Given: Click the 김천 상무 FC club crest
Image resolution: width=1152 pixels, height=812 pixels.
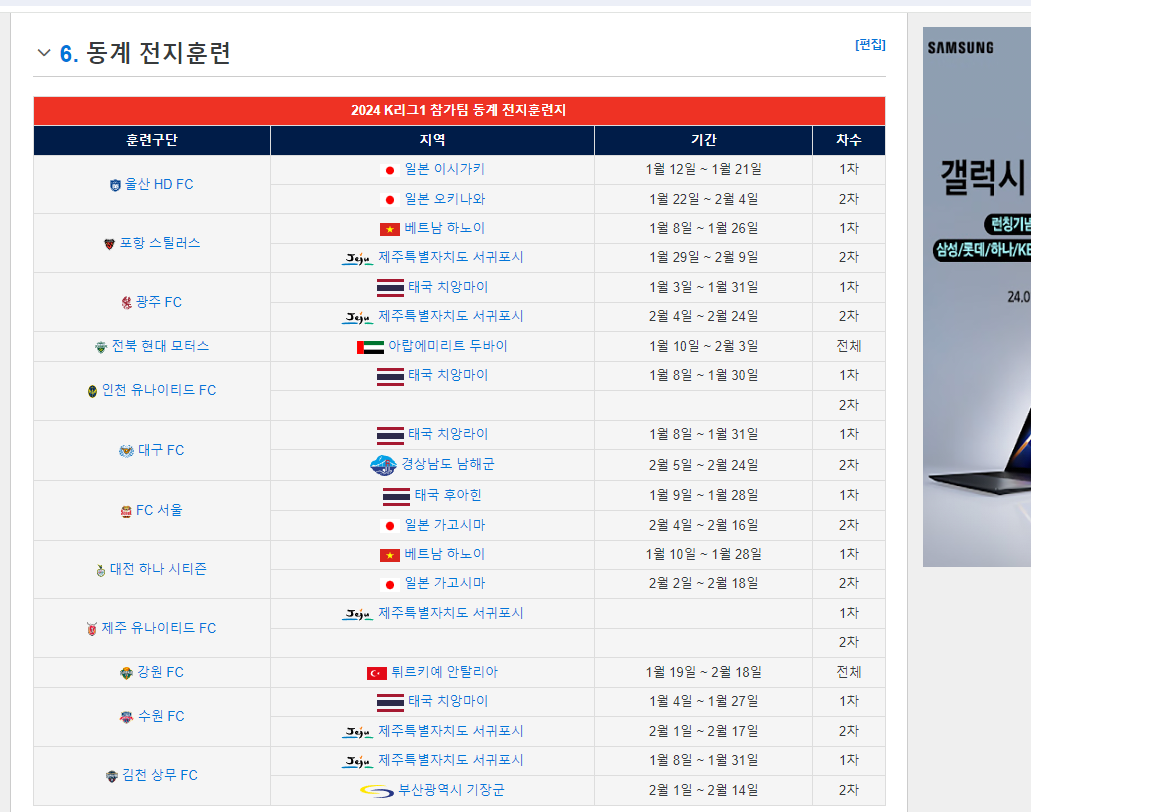Looking at the screenshot, I should click(112, 776).
